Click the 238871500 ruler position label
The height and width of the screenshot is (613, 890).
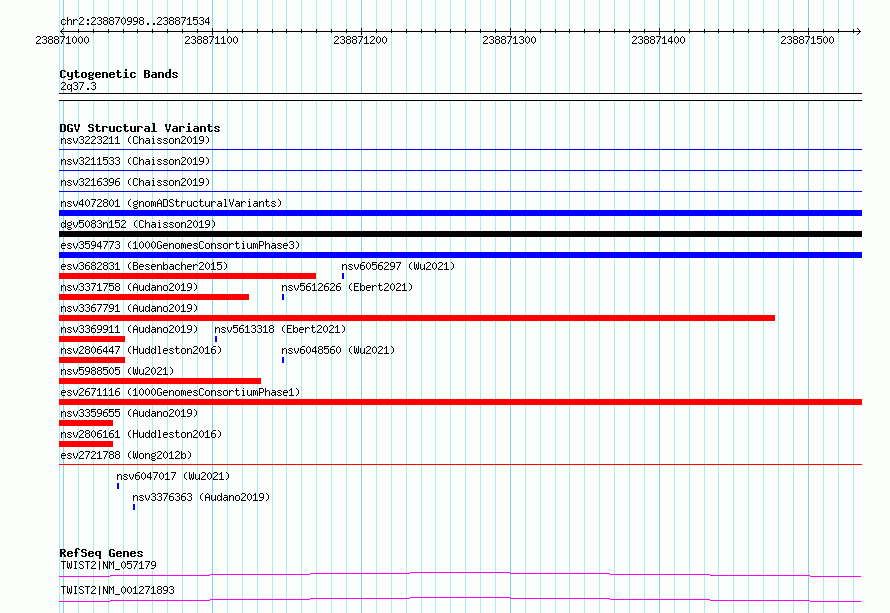pos(807,40)
